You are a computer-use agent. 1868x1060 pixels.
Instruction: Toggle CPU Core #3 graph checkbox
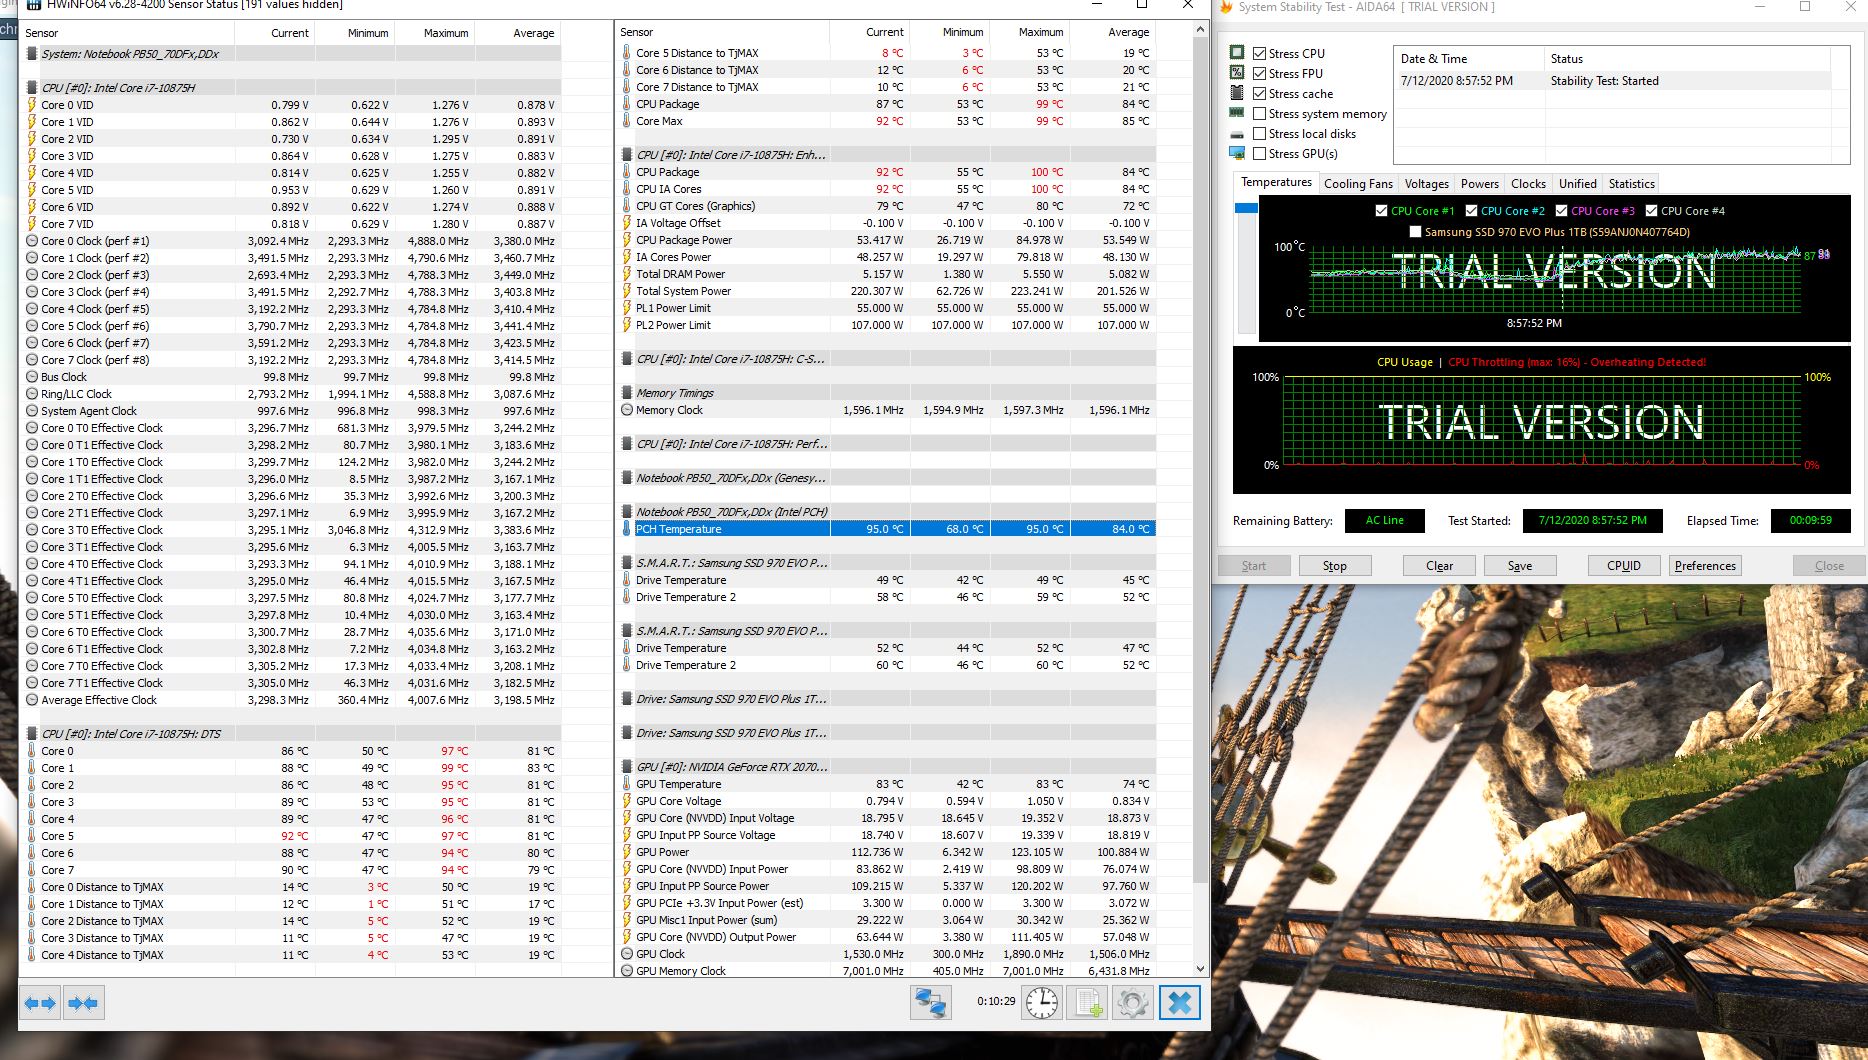click(x=1561, y=211)
